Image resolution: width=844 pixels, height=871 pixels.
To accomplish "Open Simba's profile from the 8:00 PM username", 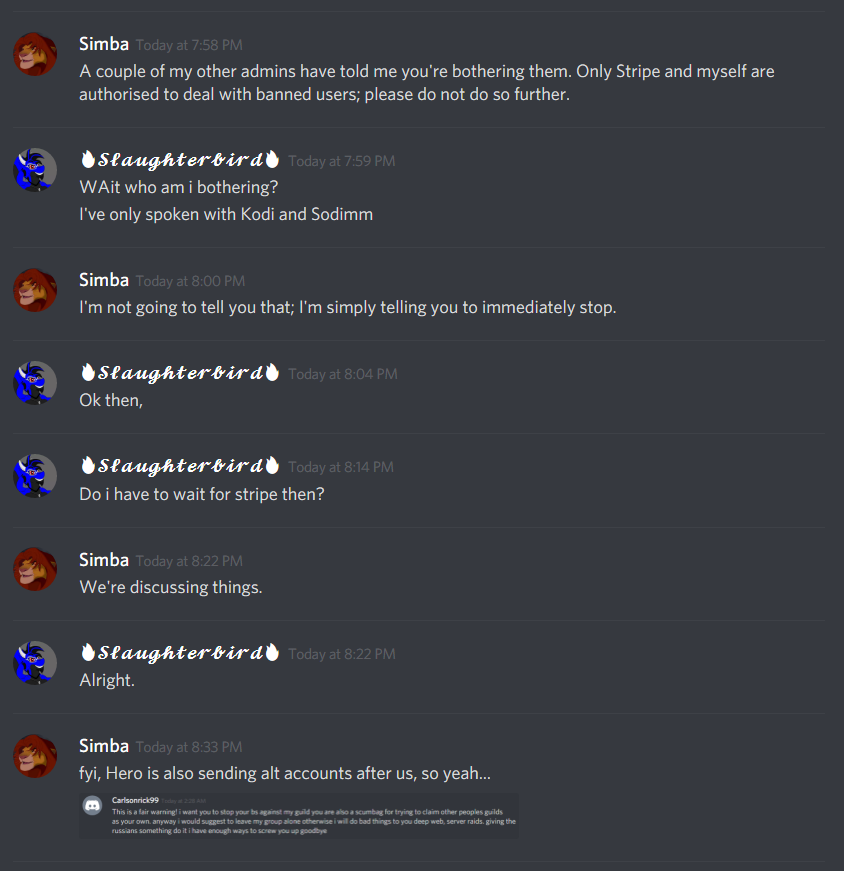I will pyautogui.click(x=104, y=280).
